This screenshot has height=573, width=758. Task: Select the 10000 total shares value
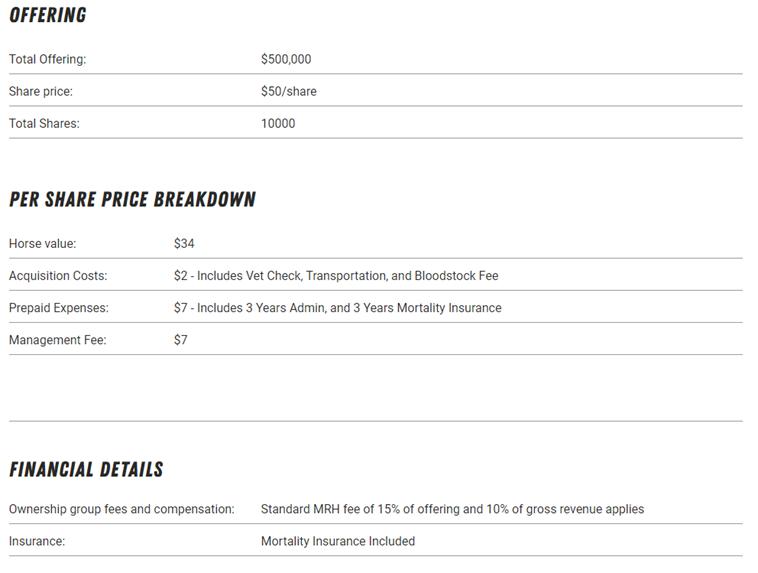[278, 123]
